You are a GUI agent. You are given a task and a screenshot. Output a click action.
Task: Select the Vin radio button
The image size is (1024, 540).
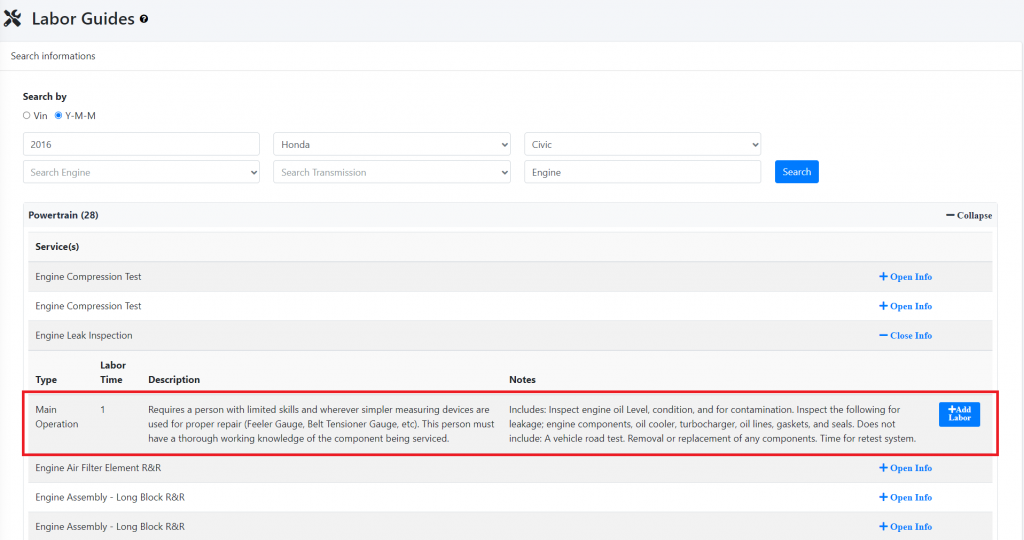click(x=27, y=116)
